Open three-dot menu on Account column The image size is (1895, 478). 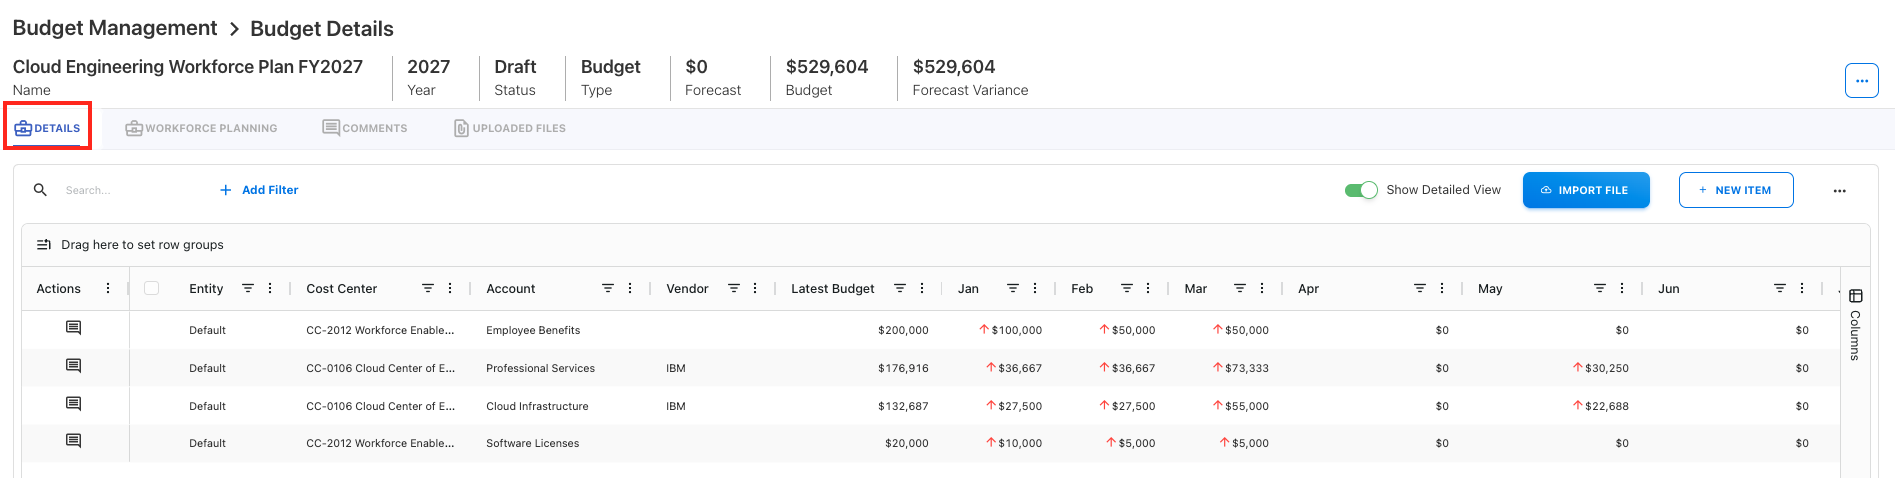pyautogui.click(x=630, y=288)
